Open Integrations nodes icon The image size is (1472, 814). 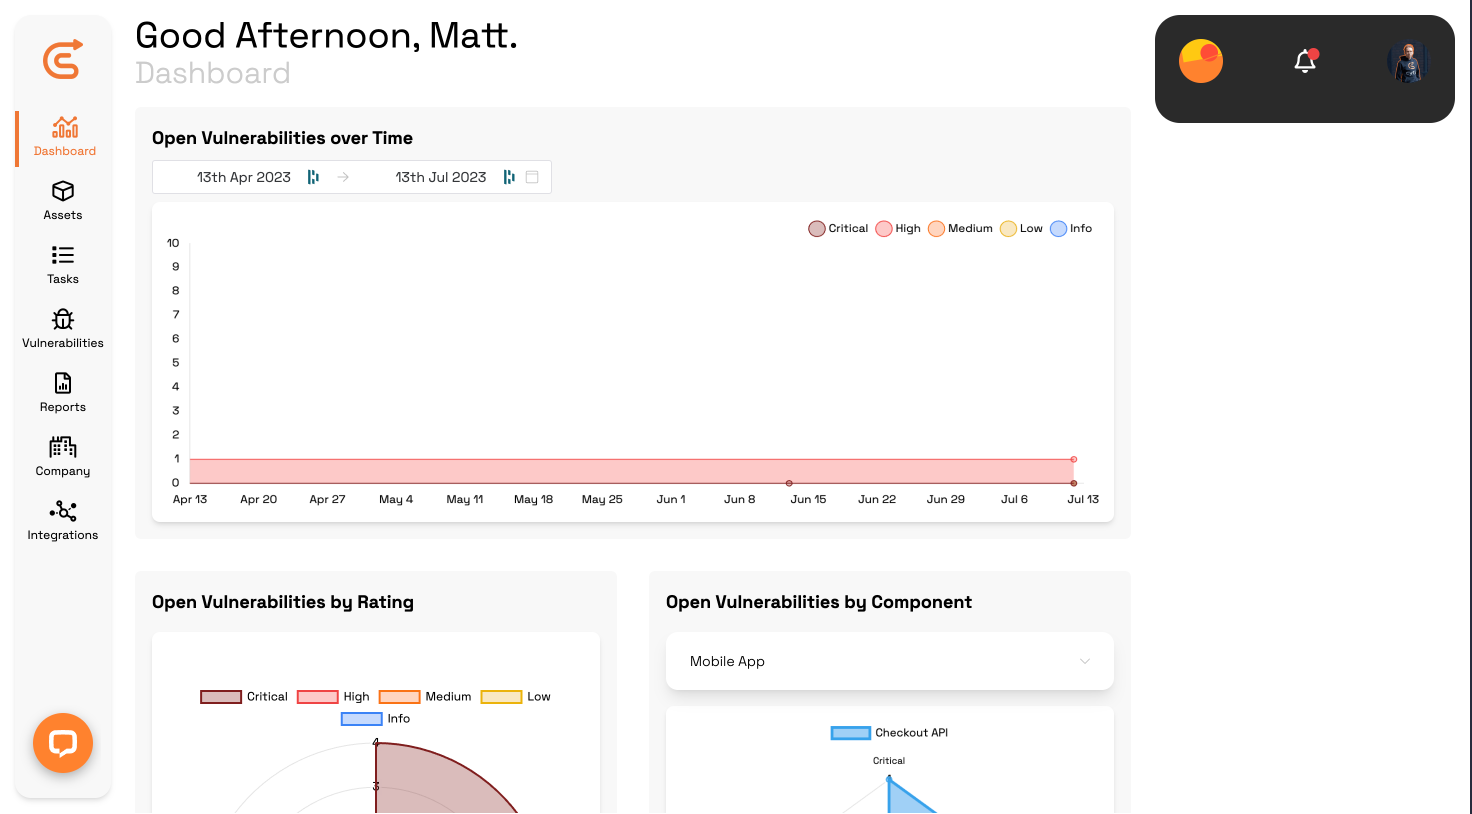click(x=63, y=511)
